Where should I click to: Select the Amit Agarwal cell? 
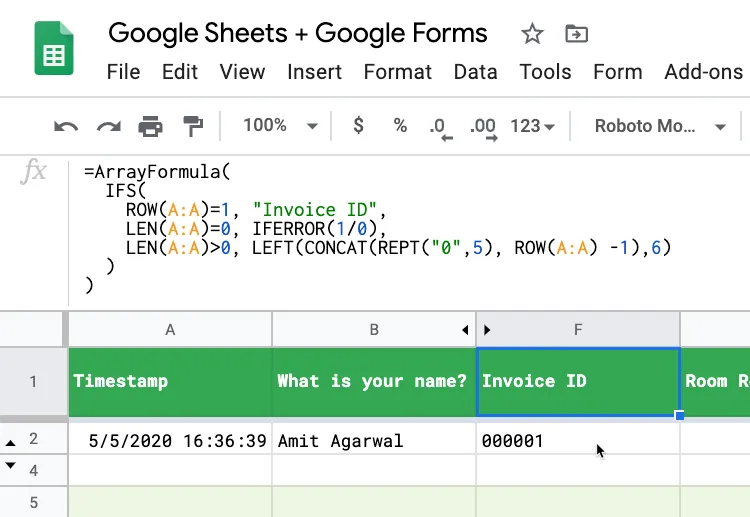[x=374, y=440]
